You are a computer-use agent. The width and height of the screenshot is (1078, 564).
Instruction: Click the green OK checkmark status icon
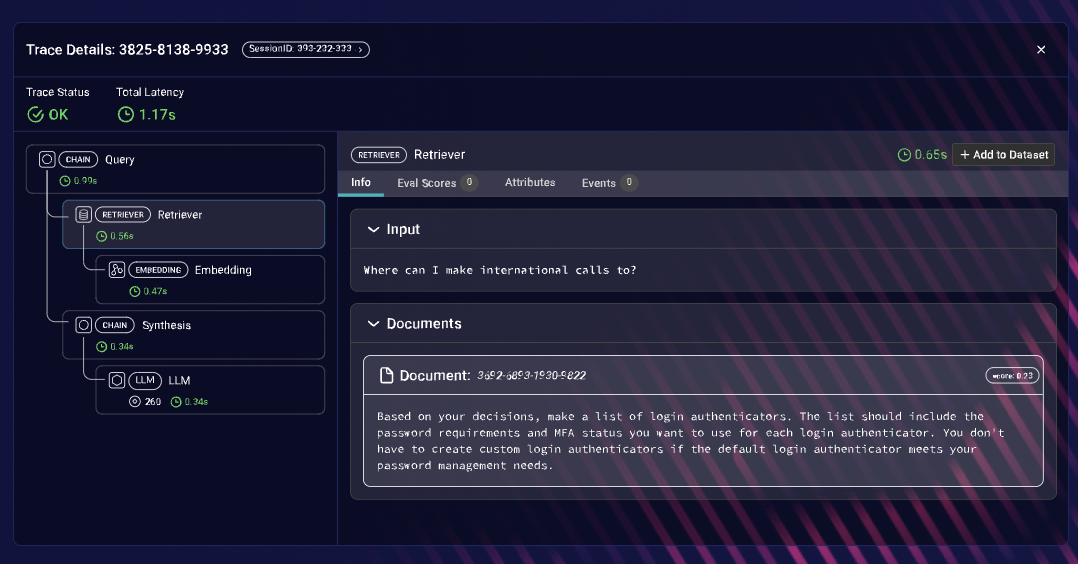(35, 115)
